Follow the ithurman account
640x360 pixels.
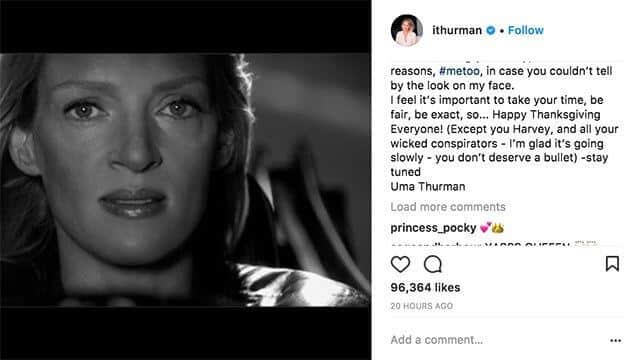tap(526, 30)
